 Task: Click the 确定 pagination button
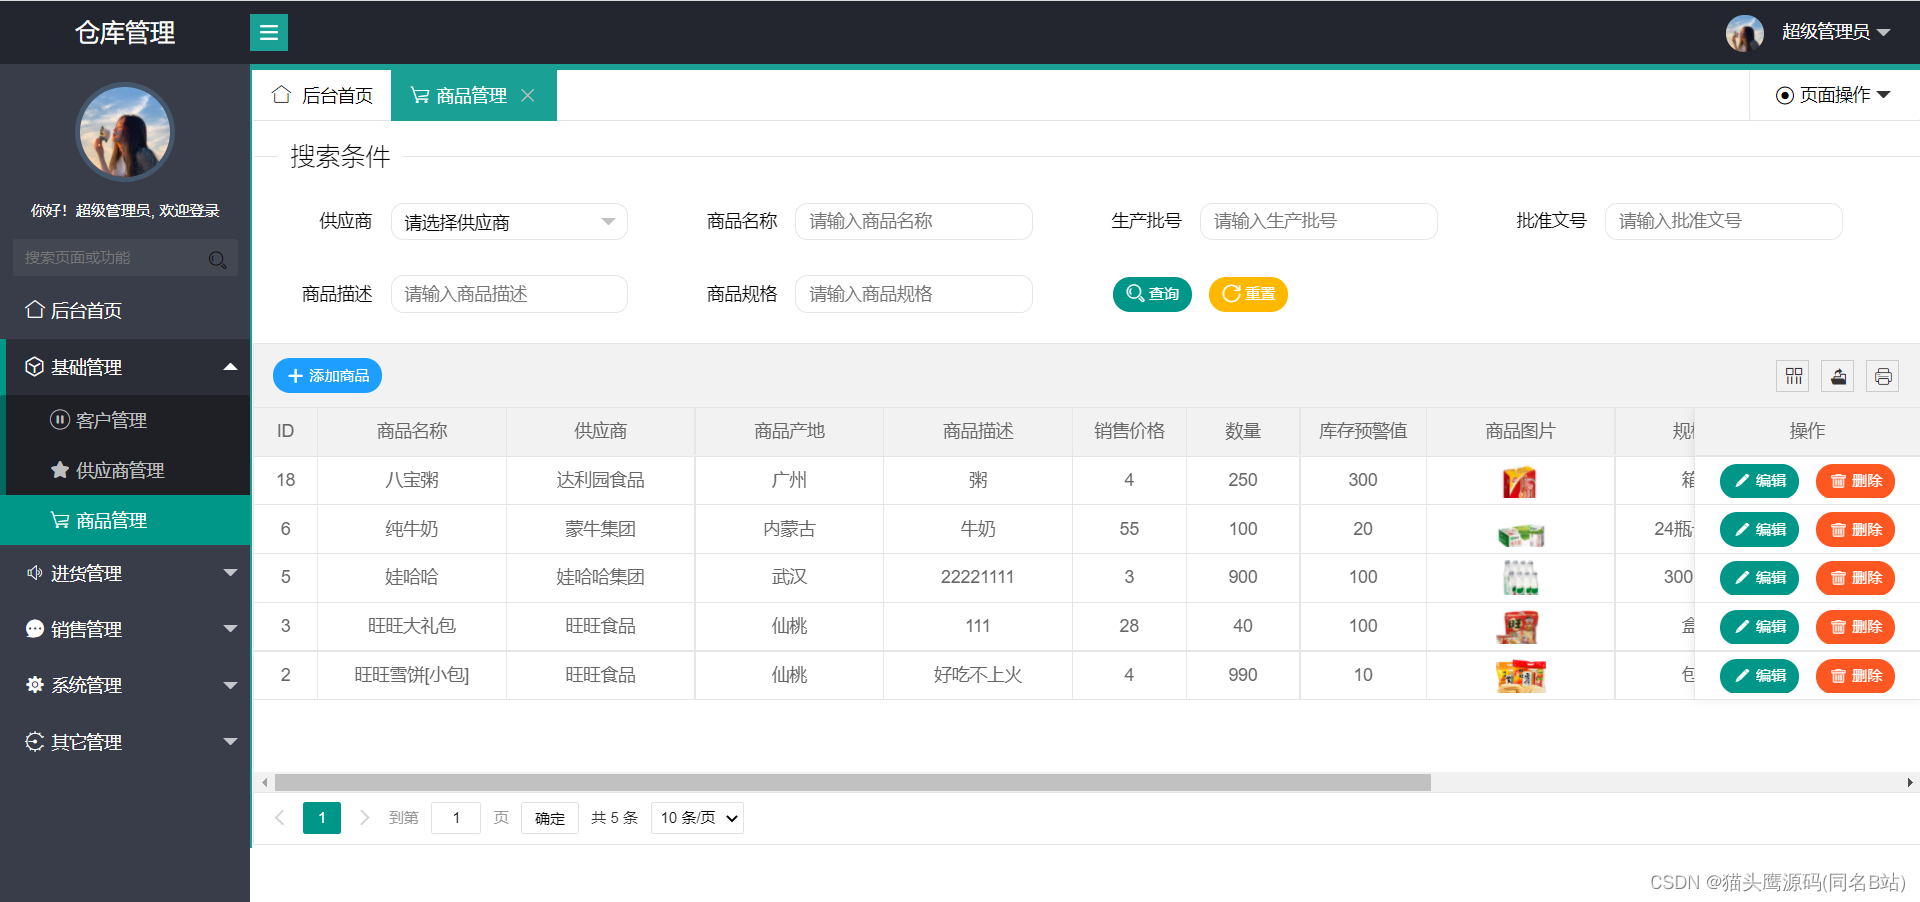click(550, 818)
